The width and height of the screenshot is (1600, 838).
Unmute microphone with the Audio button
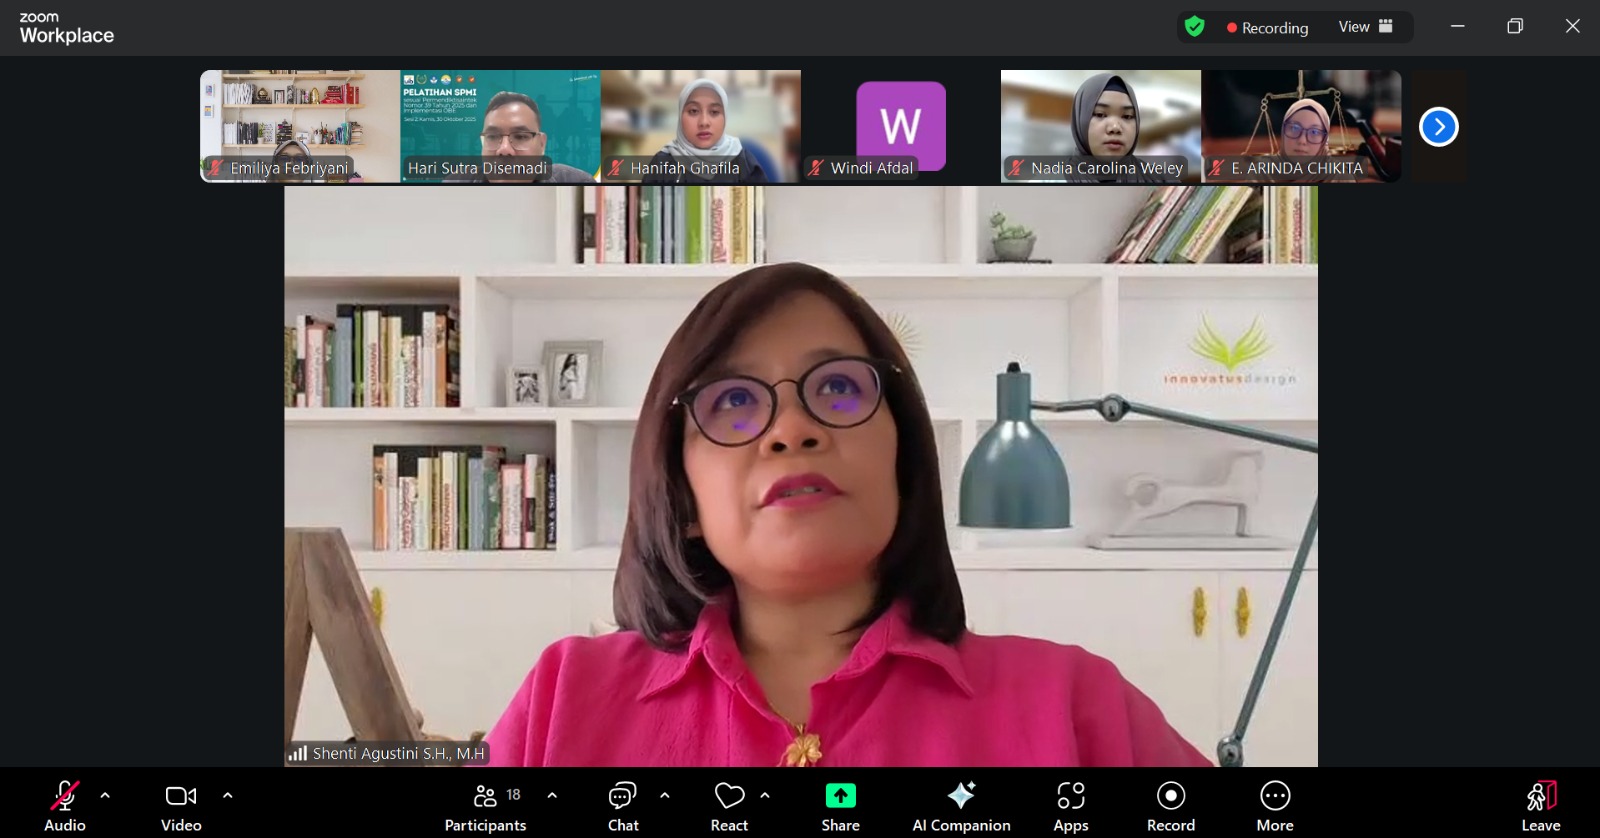(x=65, y=805)
